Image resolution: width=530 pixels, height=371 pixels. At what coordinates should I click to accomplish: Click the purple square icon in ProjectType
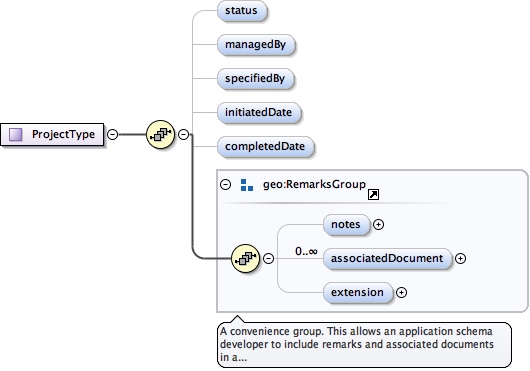click(16, 134)
